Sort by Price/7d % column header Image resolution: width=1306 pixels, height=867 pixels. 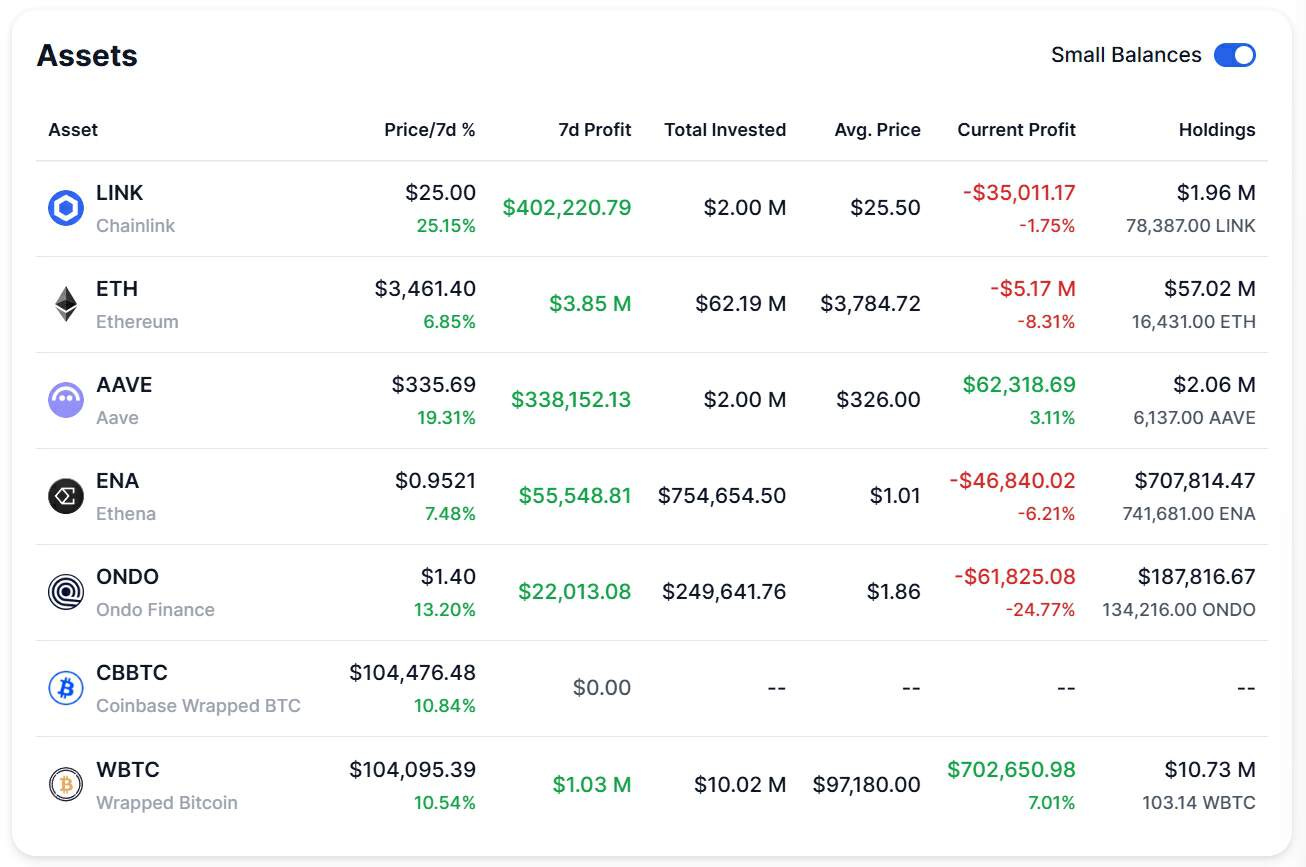click(x=430, y=130)
